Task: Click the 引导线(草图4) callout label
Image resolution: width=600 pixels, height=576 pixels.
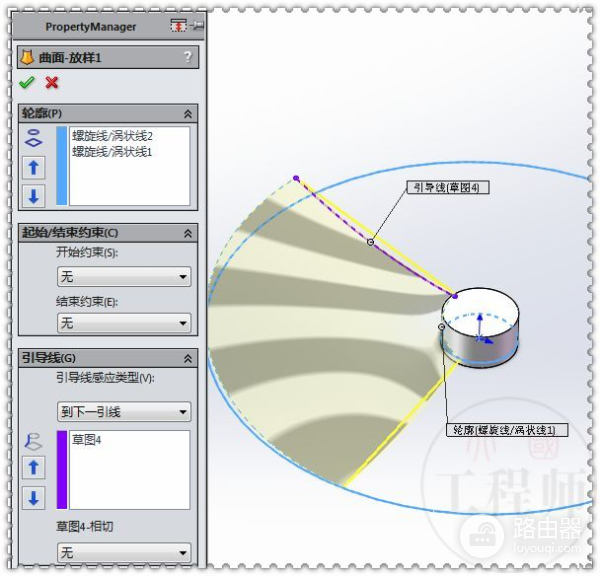Action: [x=447, y=187]
